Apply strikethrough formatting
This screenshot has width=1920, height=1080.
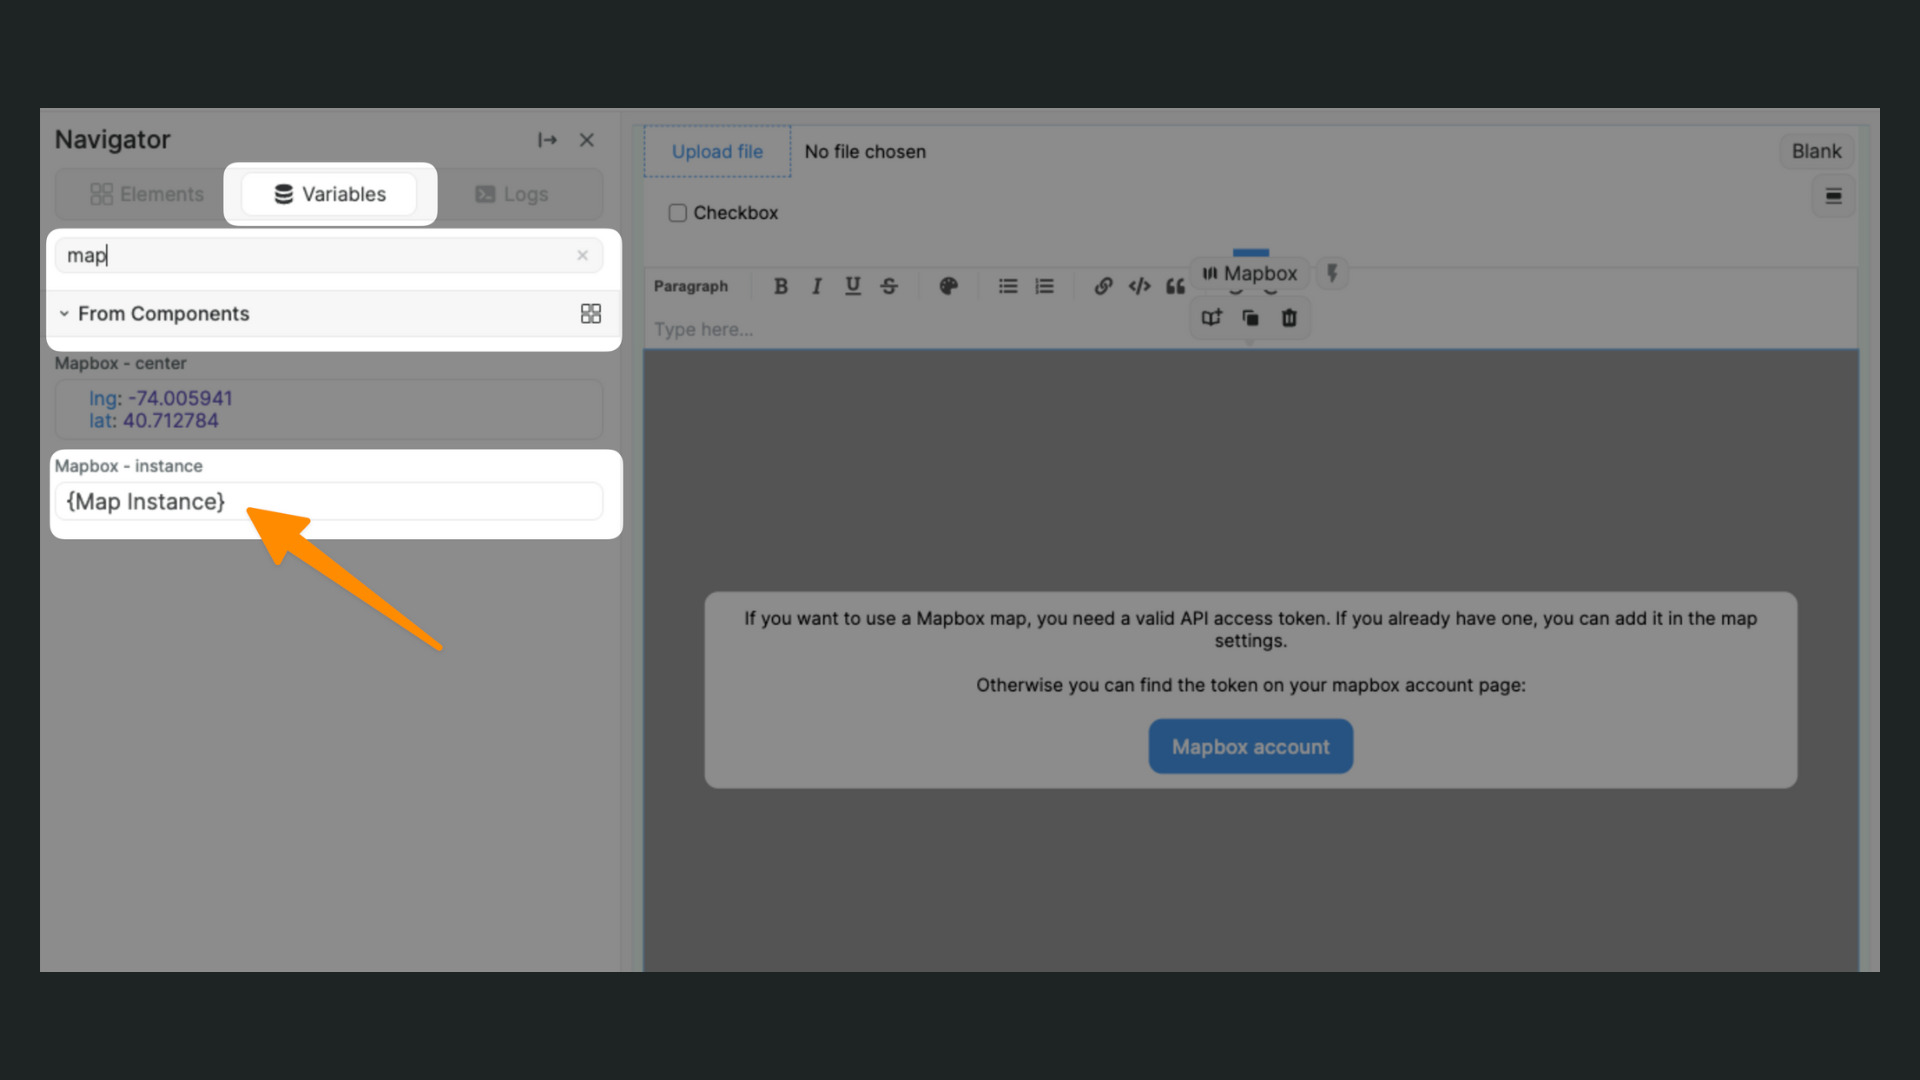(x=889, y=286)
